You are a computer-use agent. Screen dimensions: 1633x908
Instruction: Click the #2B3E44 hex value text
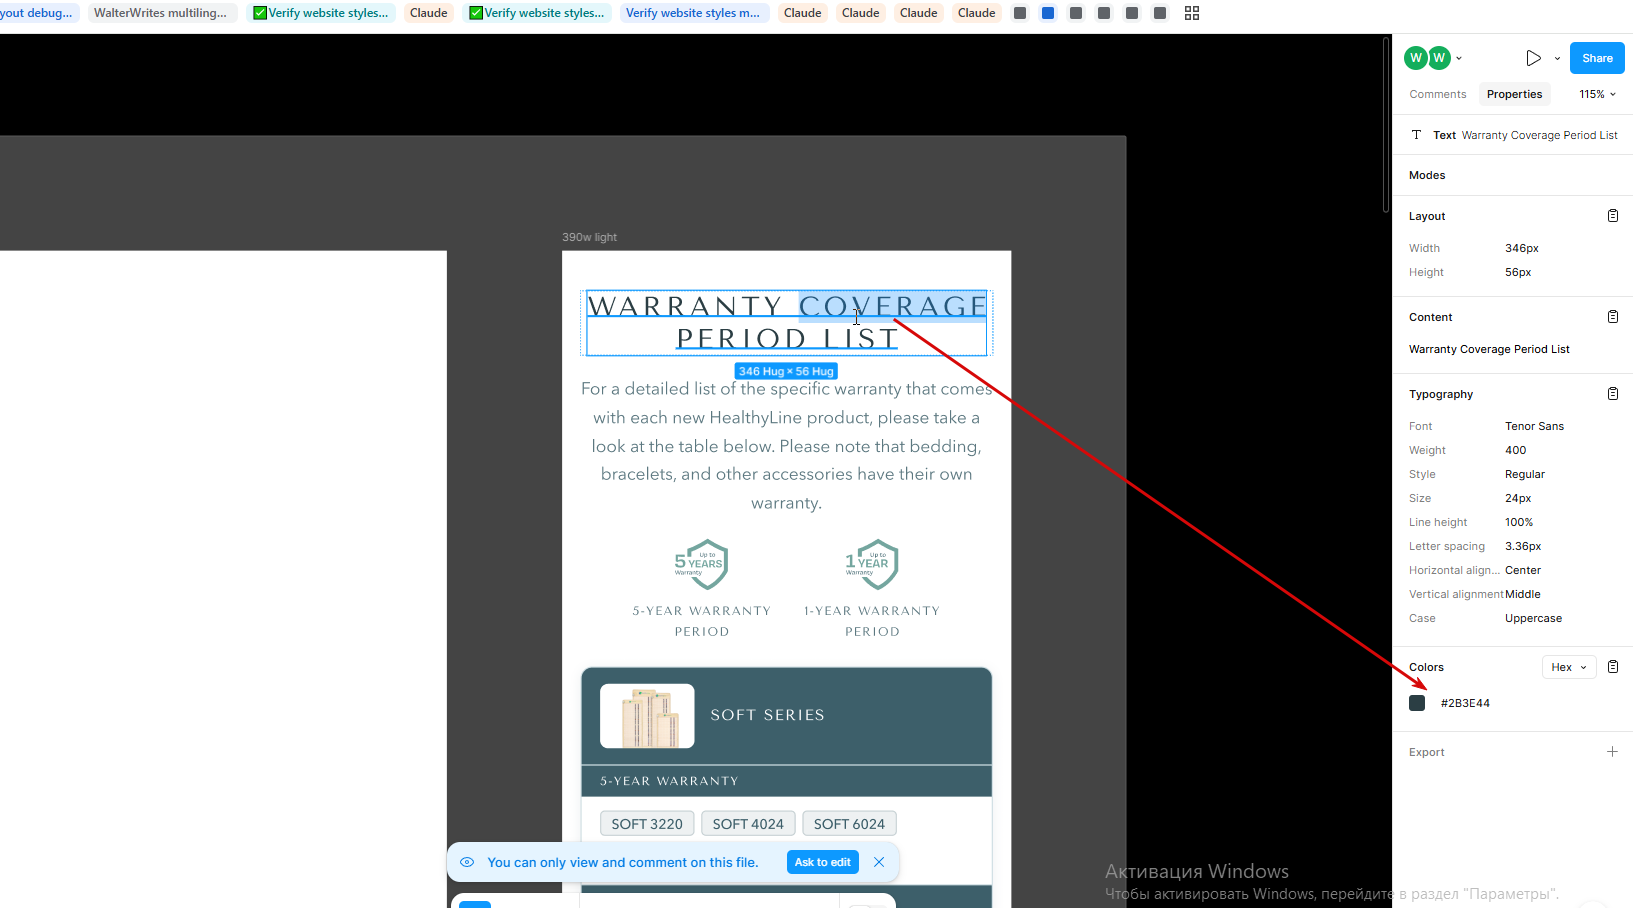pos(1465,703)
